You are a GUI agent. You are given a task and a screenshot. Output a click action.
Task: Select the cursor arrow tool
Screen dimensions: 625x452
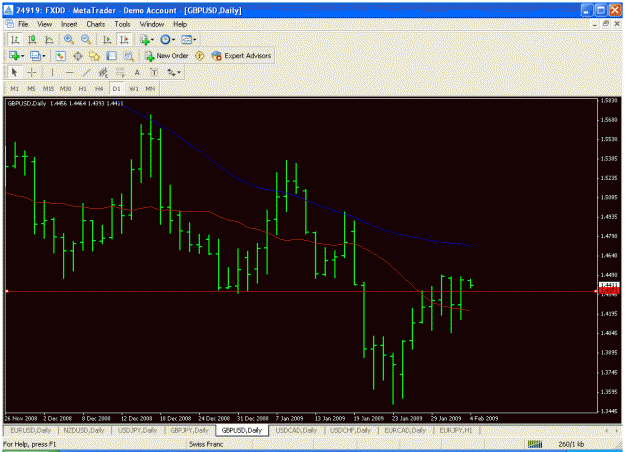pyautogui.click(x=14, y=73)
